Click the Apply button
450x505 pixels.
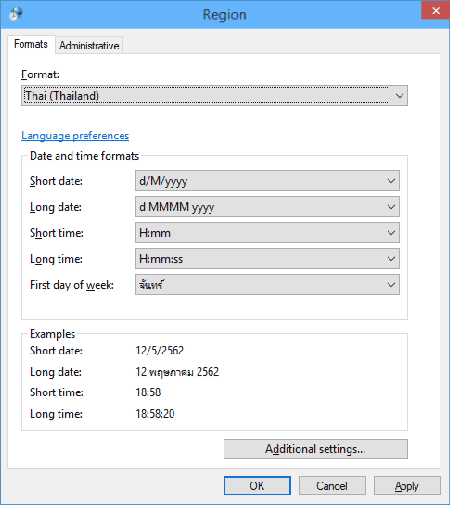[x=407, y=486]
